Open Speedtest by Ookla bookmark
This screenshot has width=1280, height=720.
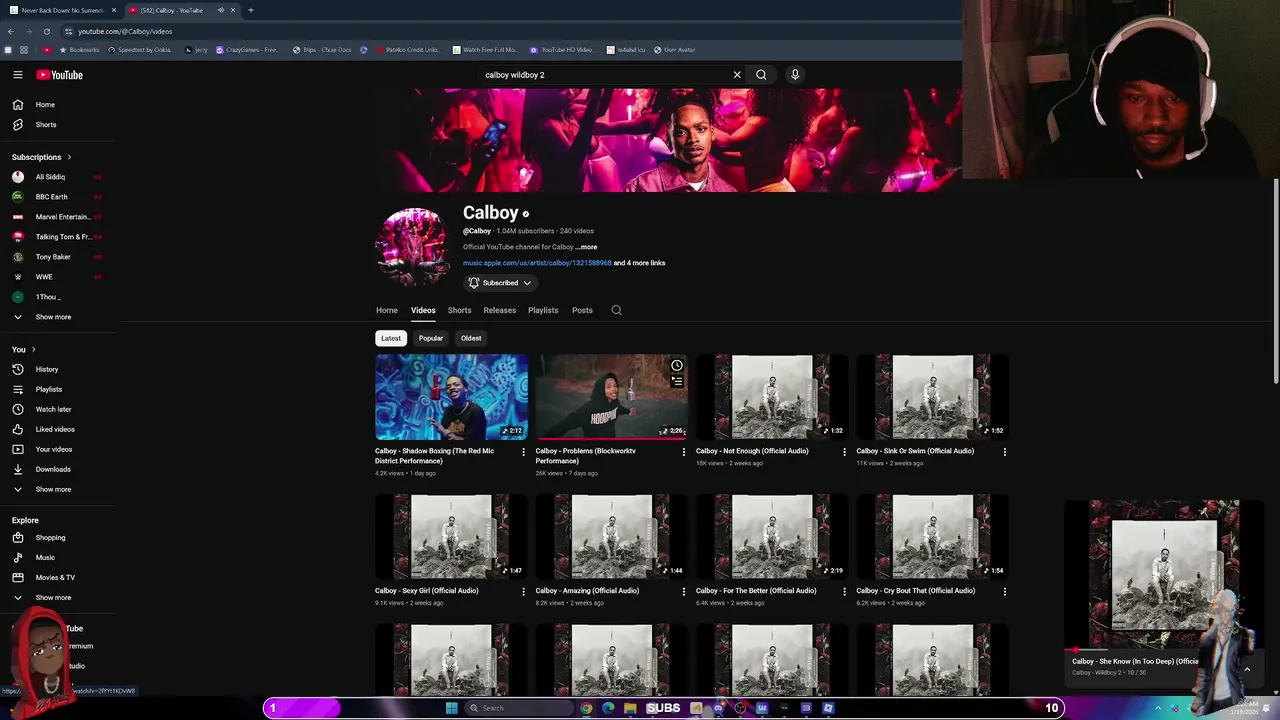point(138,49)
